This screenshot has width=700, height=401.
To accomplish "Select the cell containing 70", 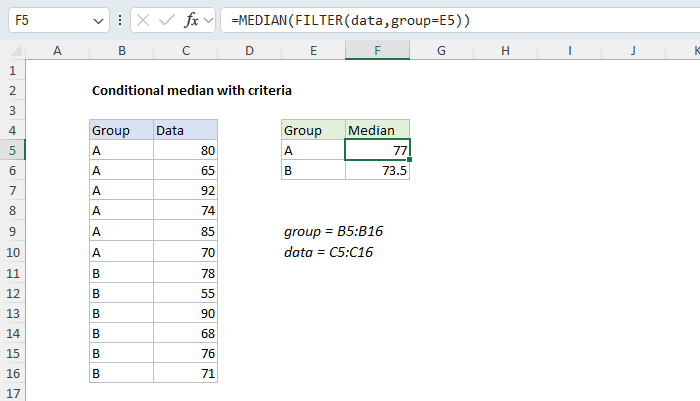I will point(186,252).
